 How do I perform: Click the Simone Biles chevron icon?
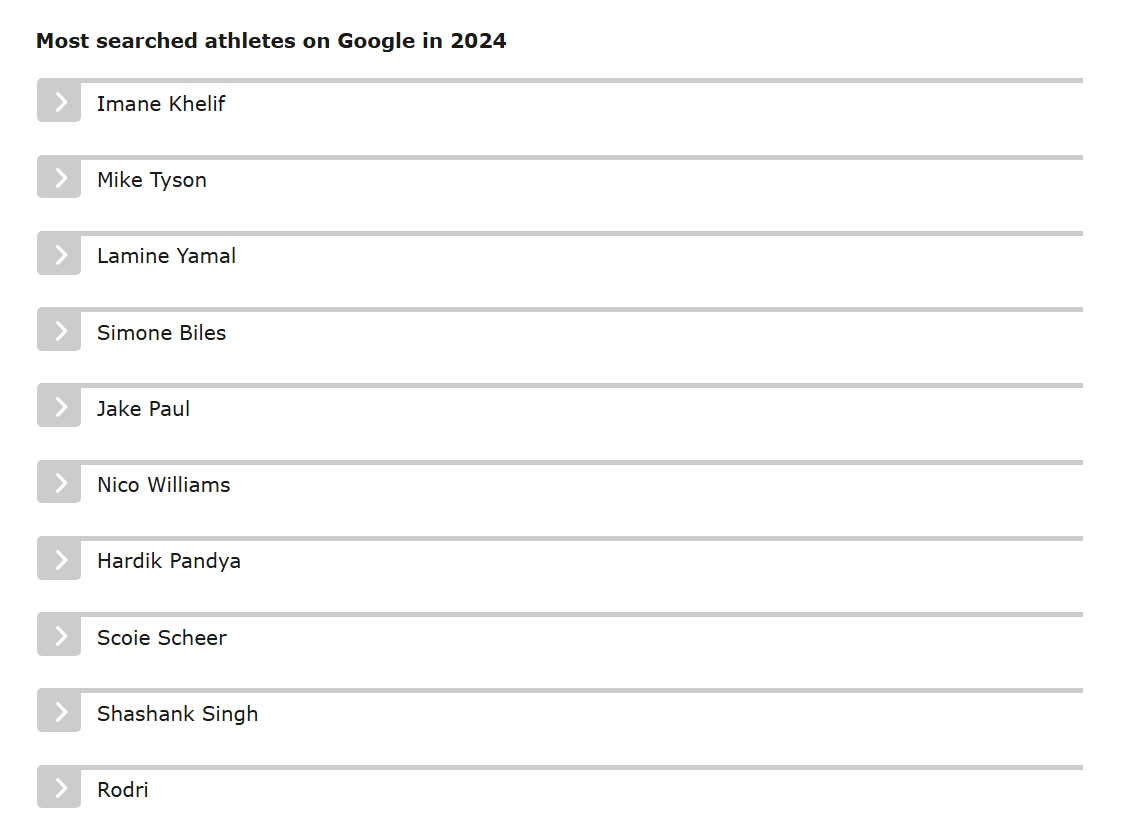point(59,331)
